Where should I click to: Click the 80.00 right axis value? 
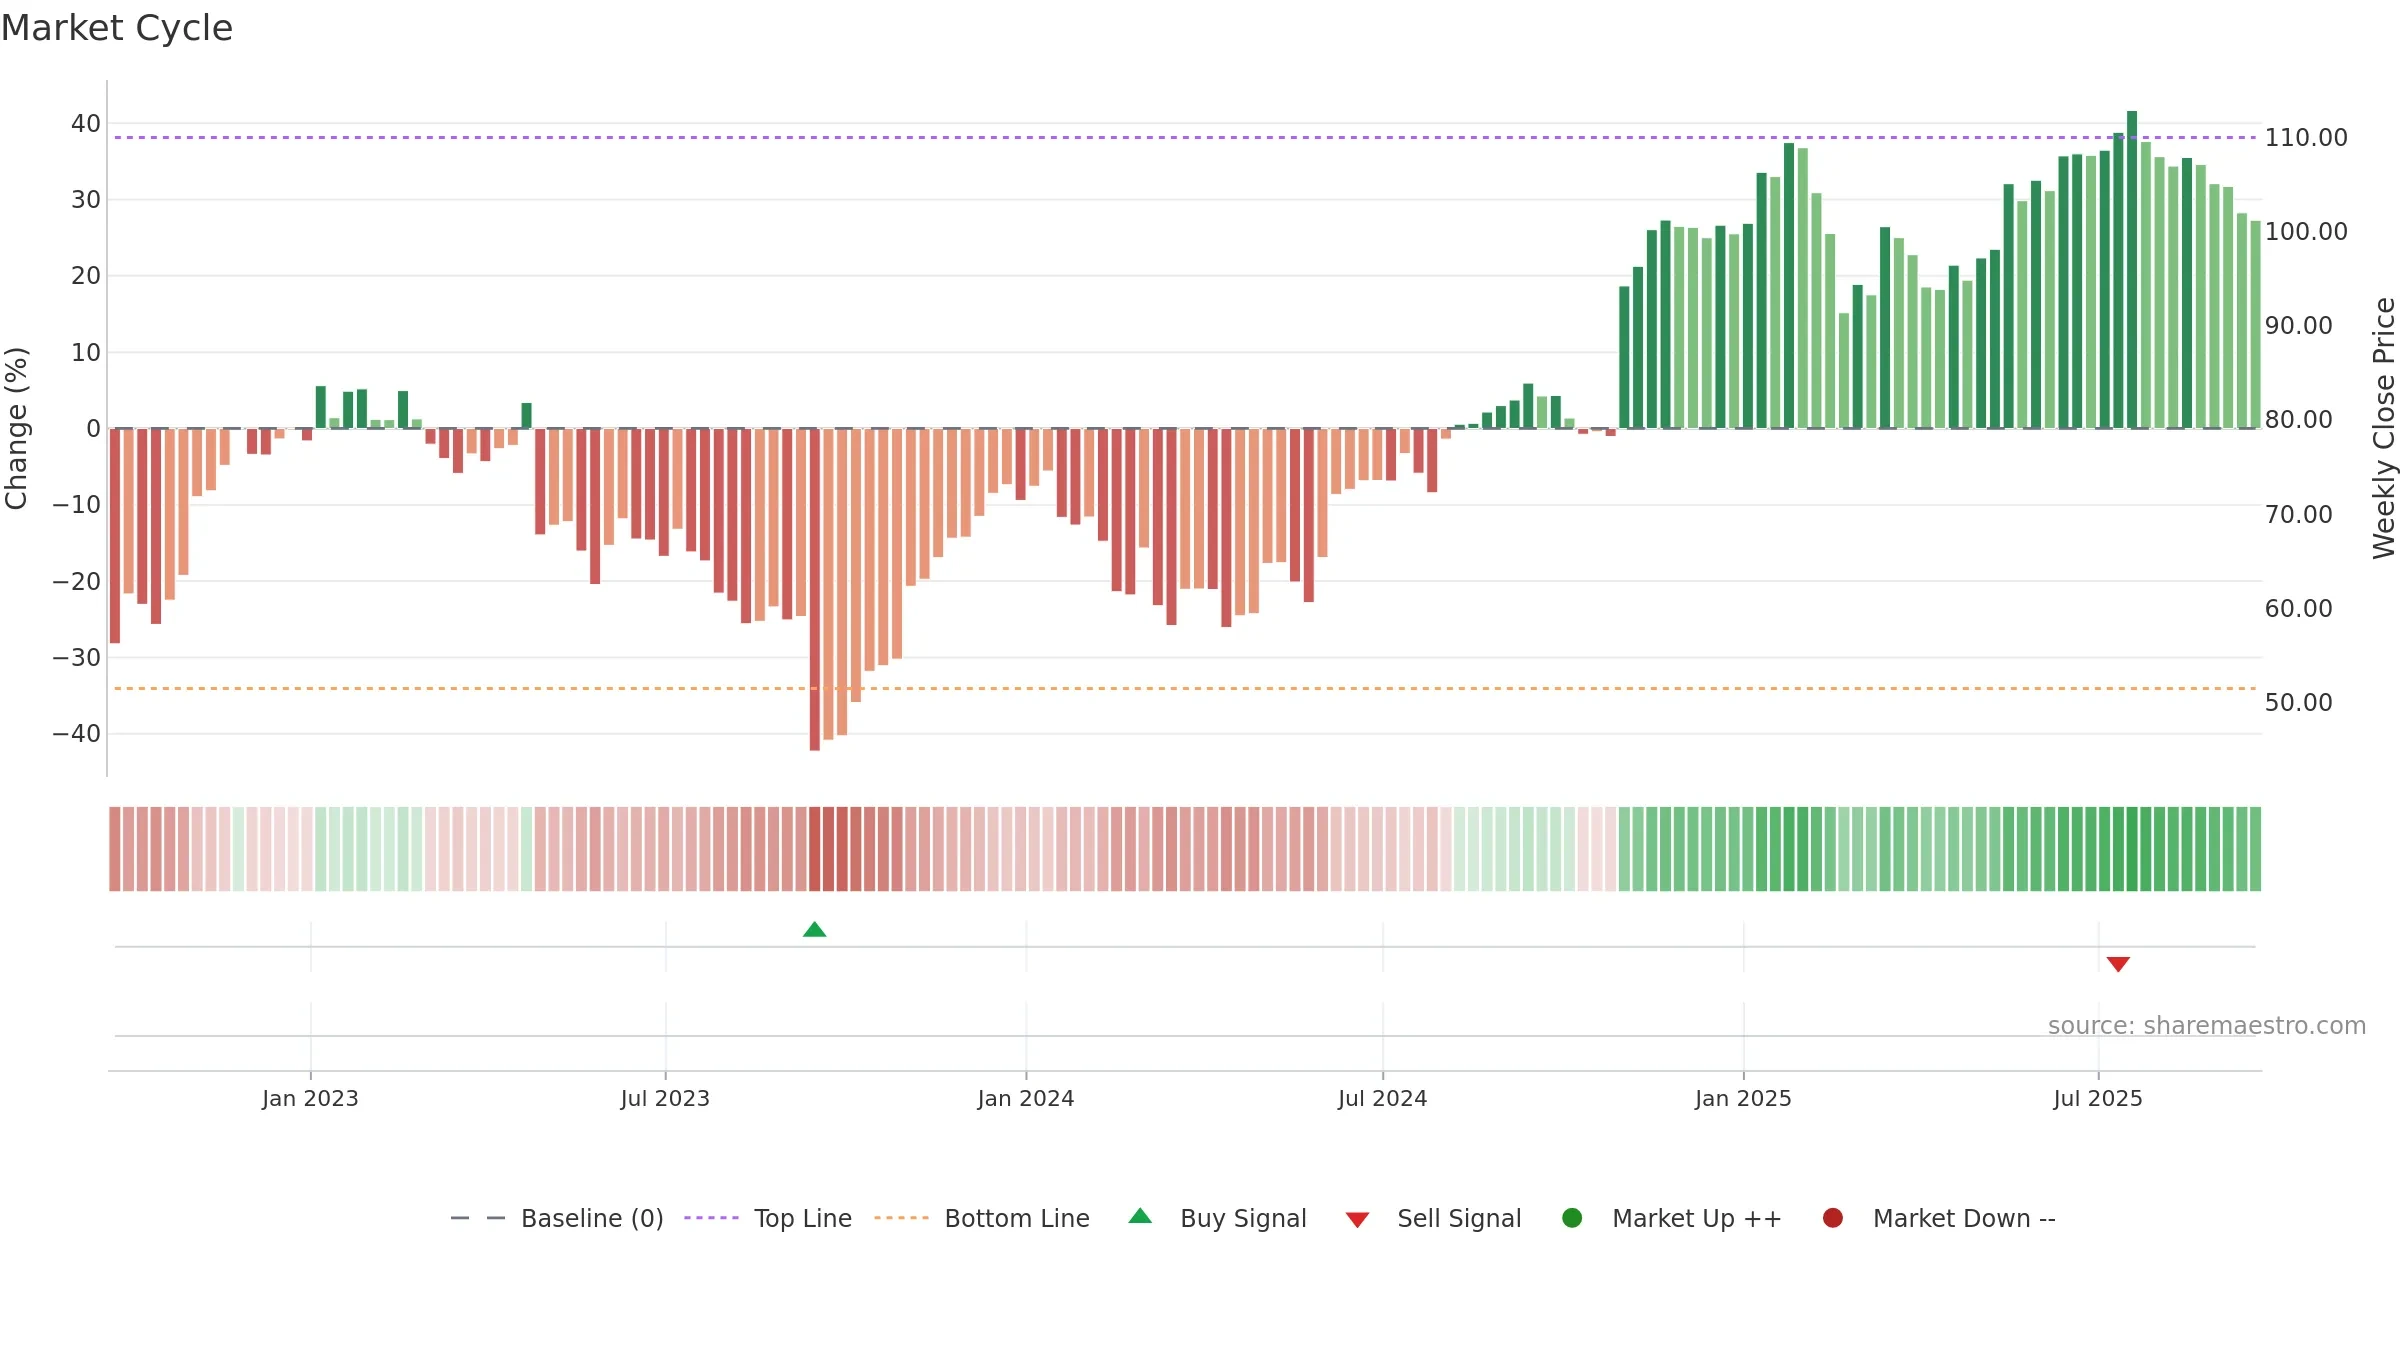[2298, 419]
